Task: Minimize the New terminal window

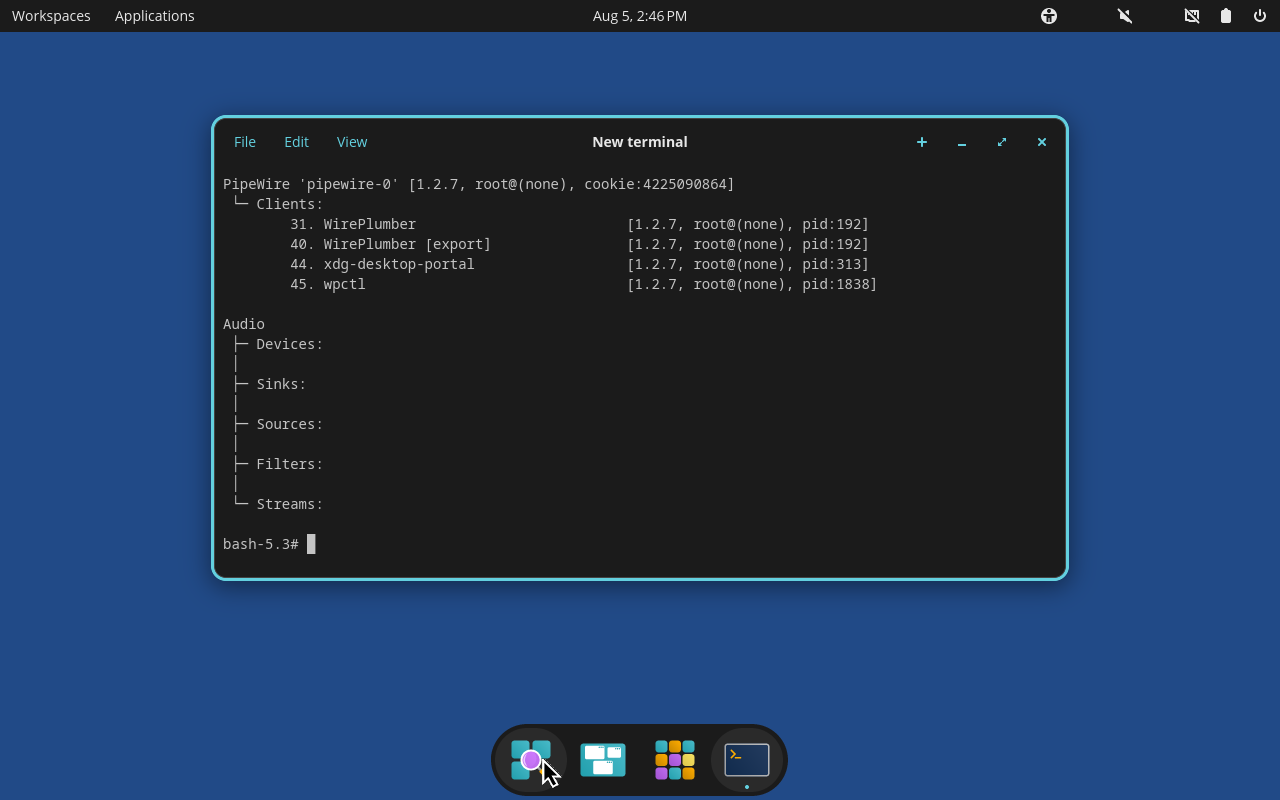Action: click(x=962, y=142)
